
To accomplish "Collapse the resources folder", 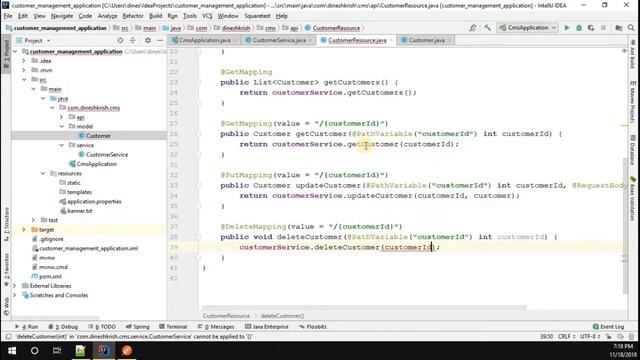I will pos(43,173).
